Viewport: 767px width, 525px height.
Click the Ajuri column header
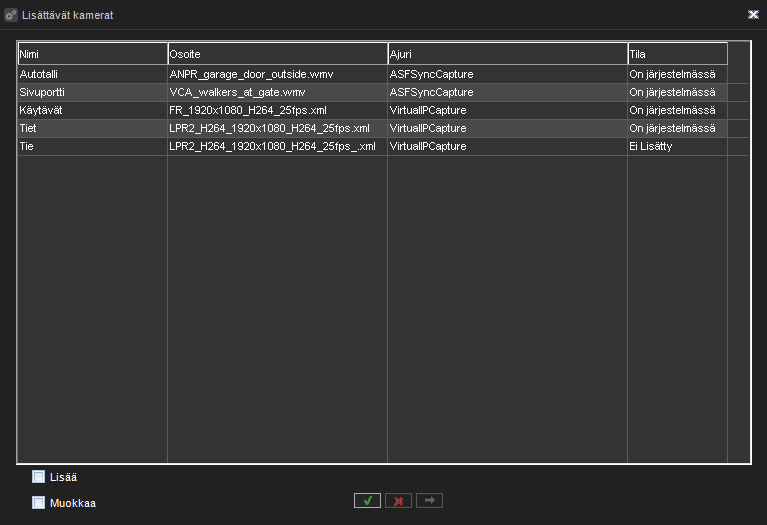(x=507, y=54)
